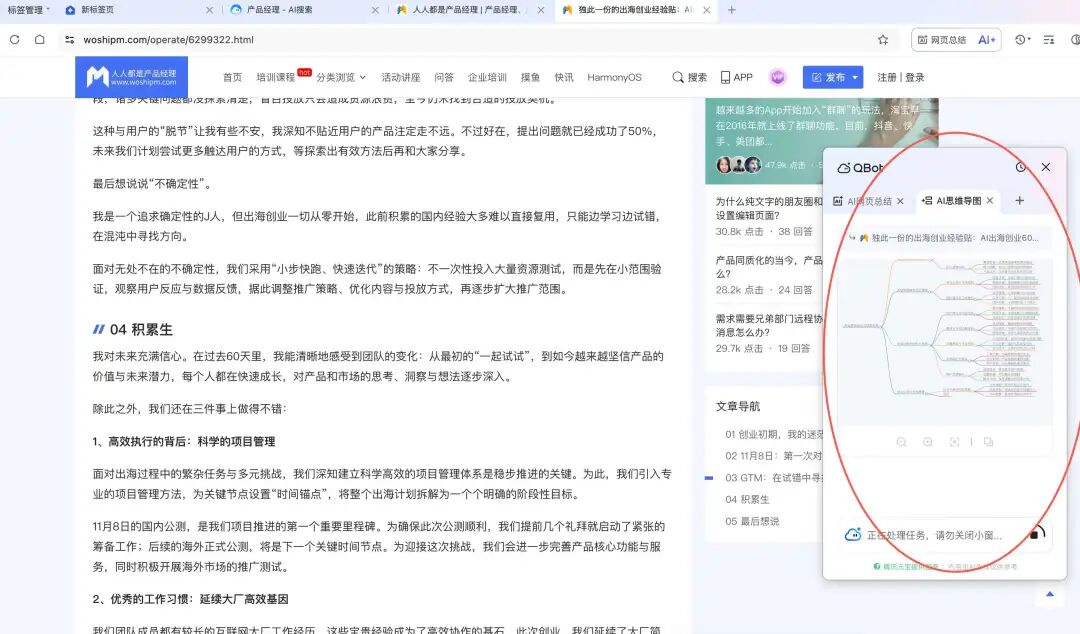The image size is (1080, 634).
Task: Jump to 05 最后想说 in article navigation
Action: [x=752, y=521]
